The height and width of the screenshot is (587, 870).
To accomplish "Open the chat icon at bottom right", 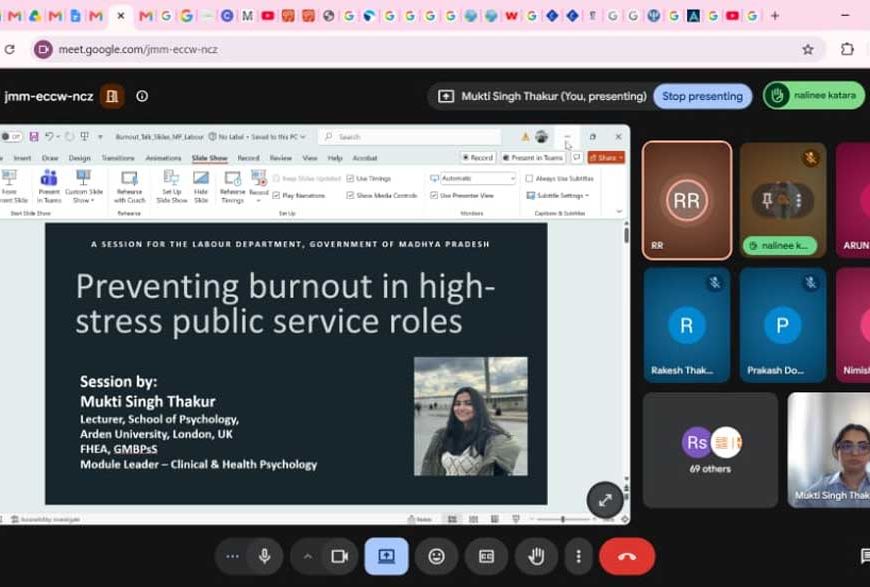I will tap(864, 555).
